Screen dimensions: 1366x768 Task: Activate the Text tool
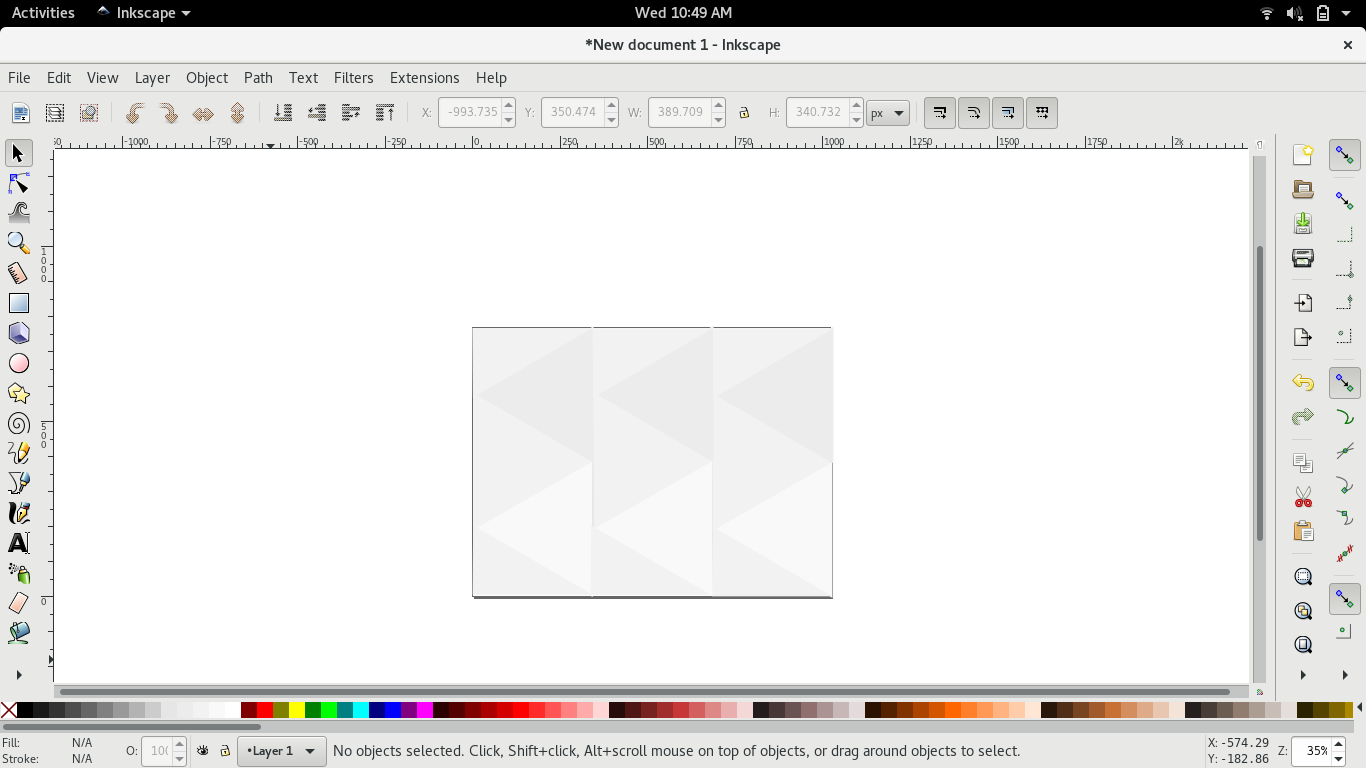pyautogui.click(x=18, y=543)
